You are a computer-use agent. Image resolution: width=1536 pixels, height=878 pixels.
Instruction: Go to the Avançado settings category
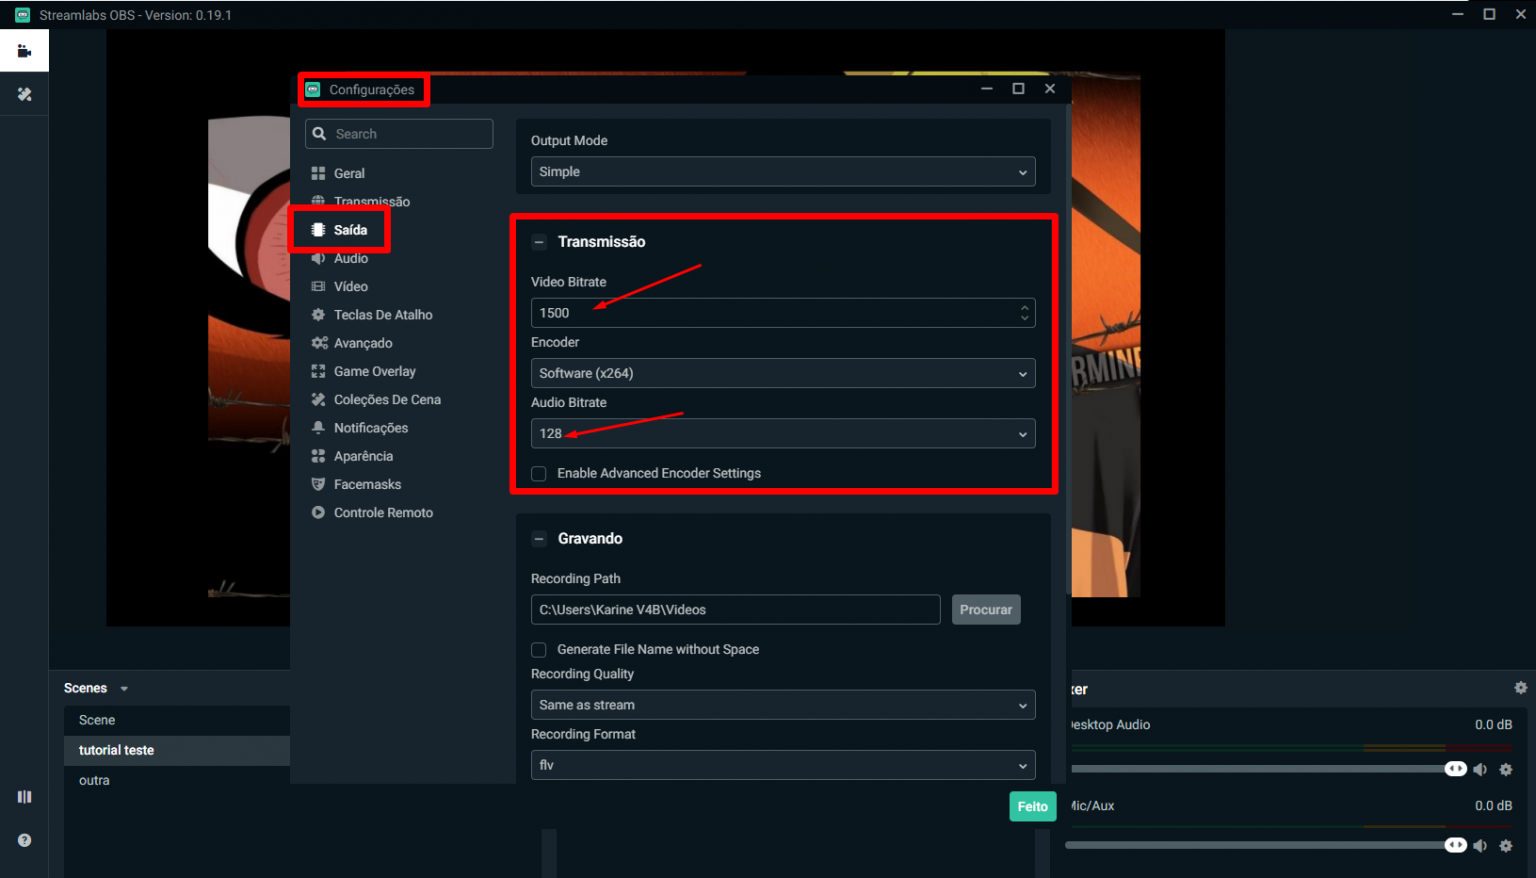click(362, 343)
